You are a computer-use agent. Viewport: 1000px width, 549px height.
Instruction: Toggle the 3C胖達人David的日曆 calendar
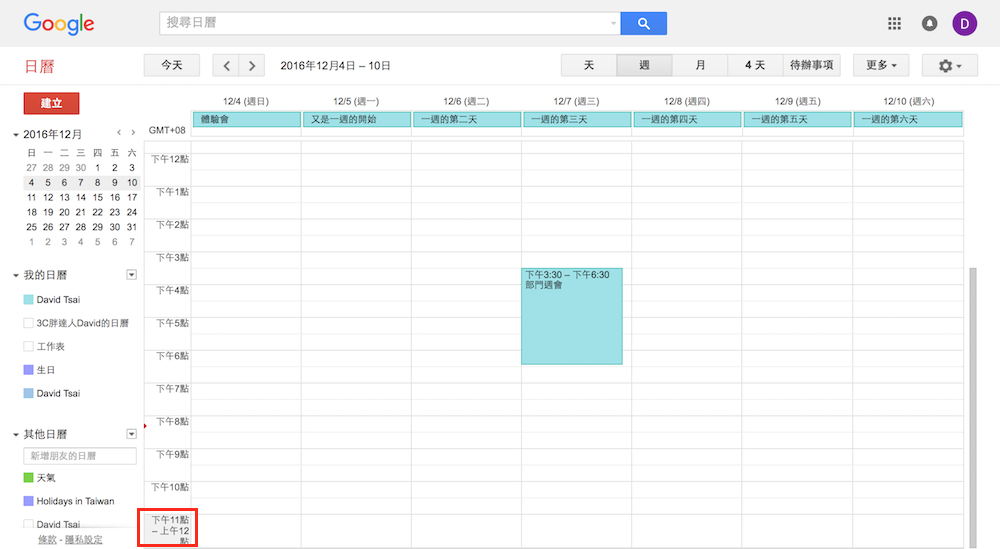pos(29,323)
